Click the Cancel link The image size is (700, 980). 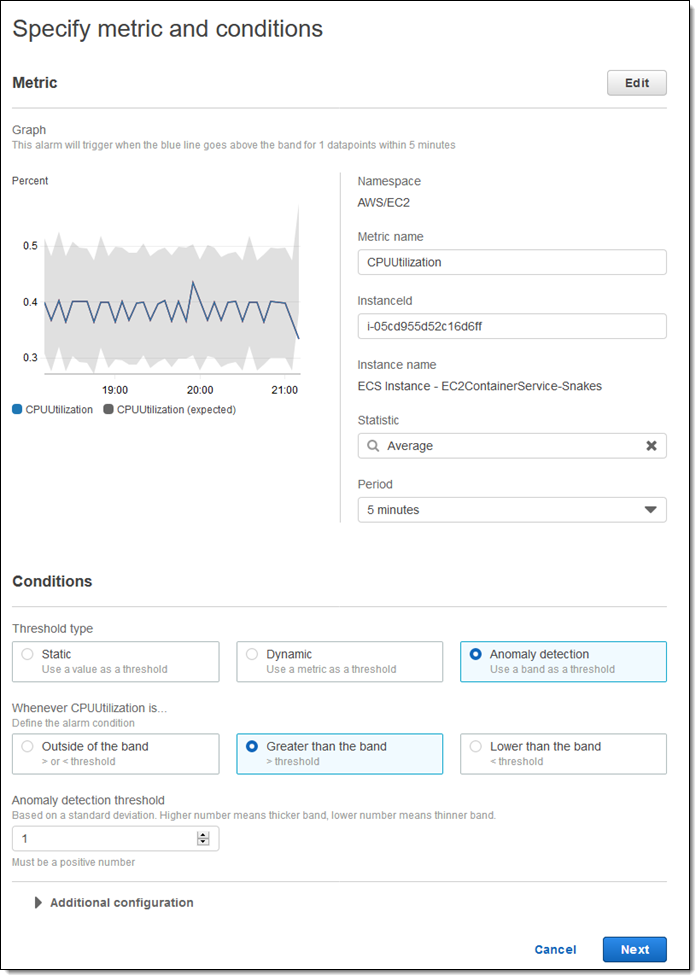click(x=555, y=950)
